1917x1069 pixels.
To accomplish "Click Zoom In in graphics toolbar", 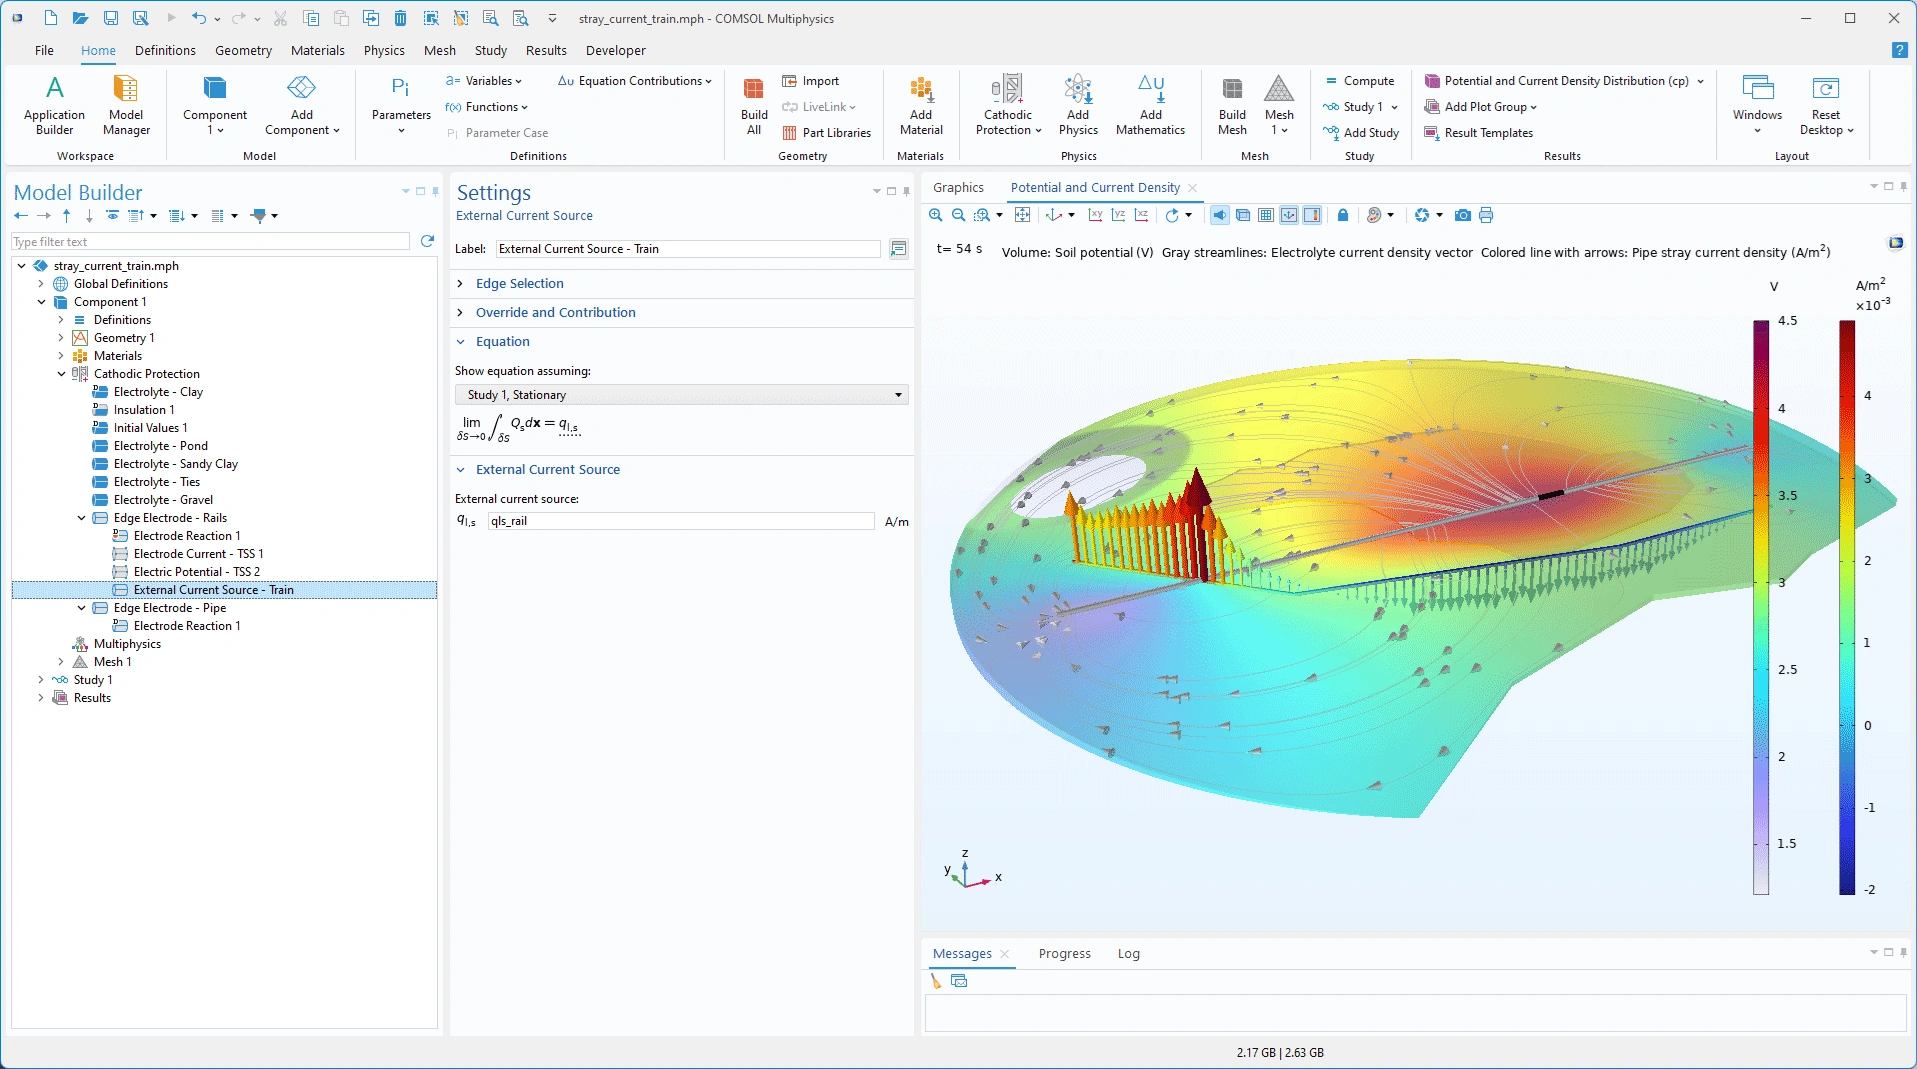I will tap(935, 215).
